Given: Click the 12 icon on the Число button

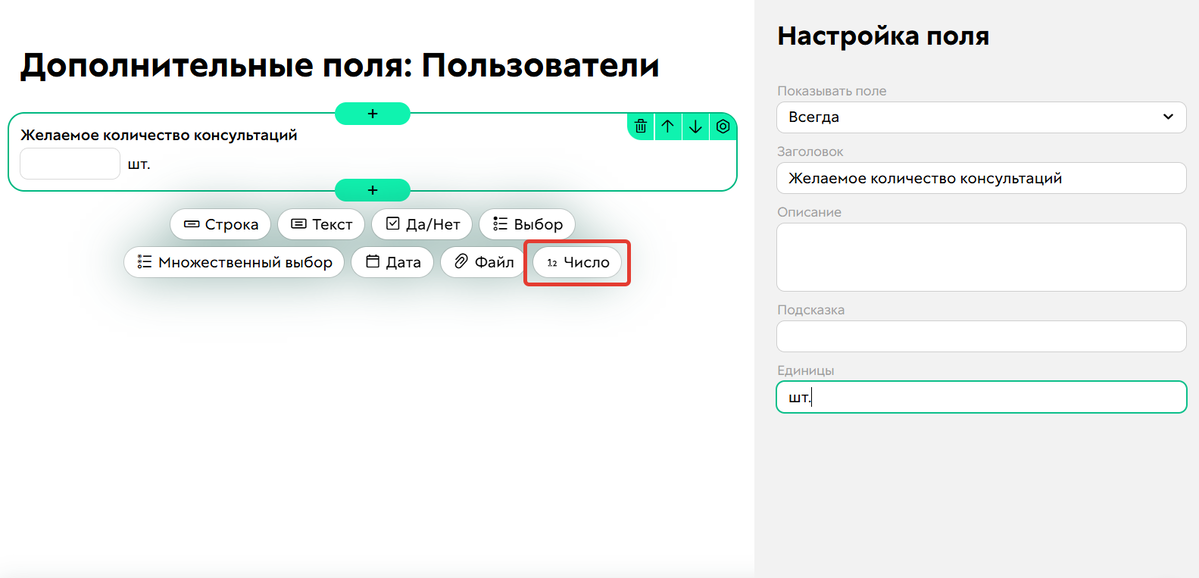Looking at the screenshot, I should [555, 262].
